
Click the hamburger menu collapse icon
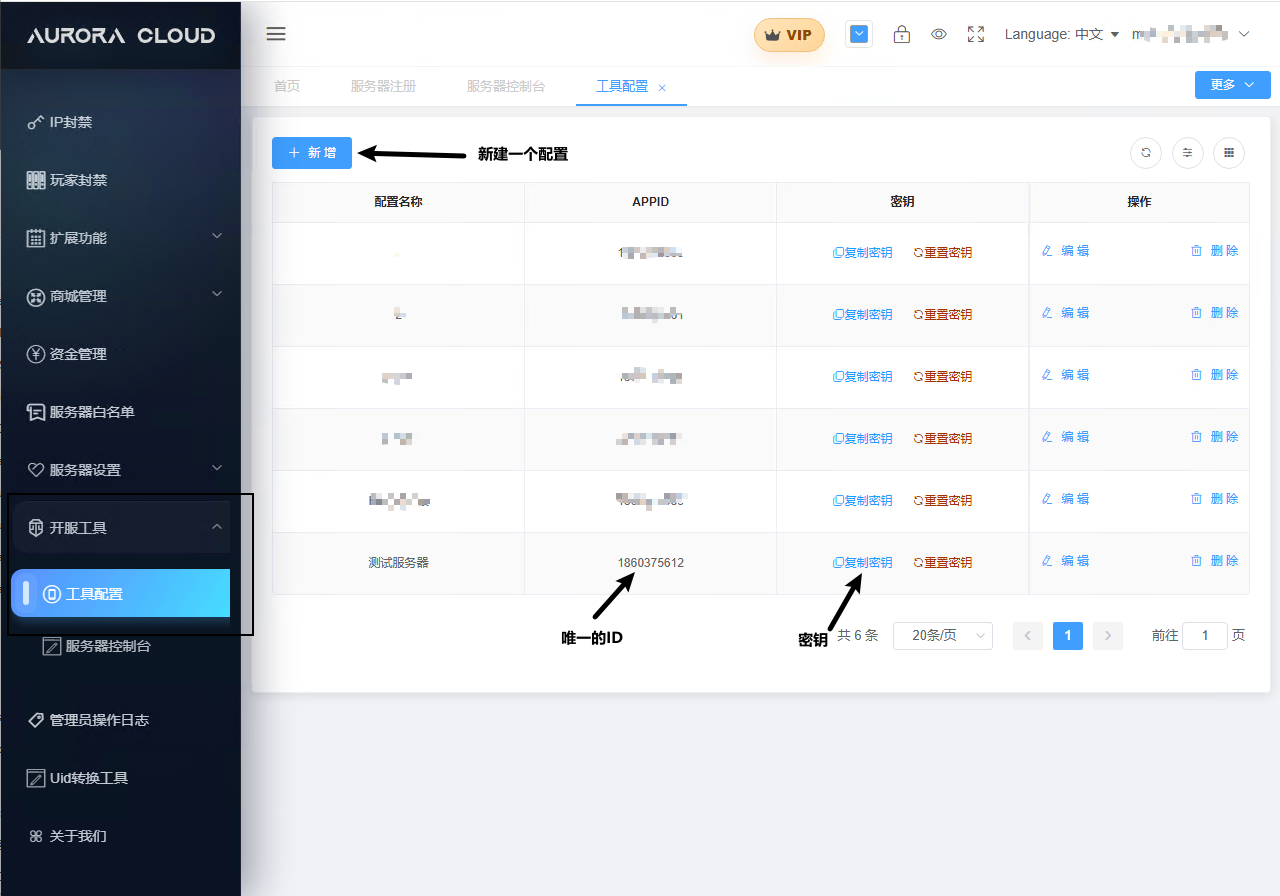click(x=276, y=34)
